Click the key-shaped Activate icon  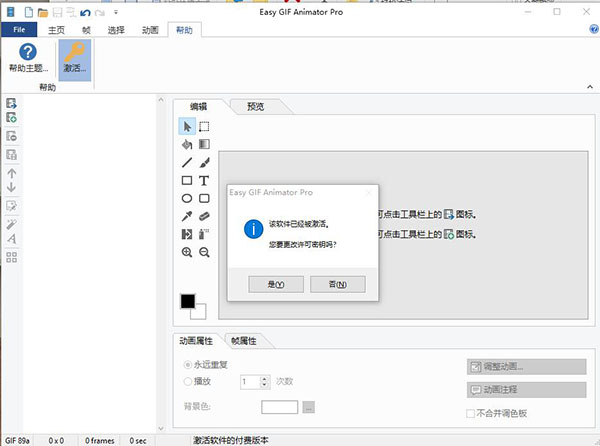(75, 52)
